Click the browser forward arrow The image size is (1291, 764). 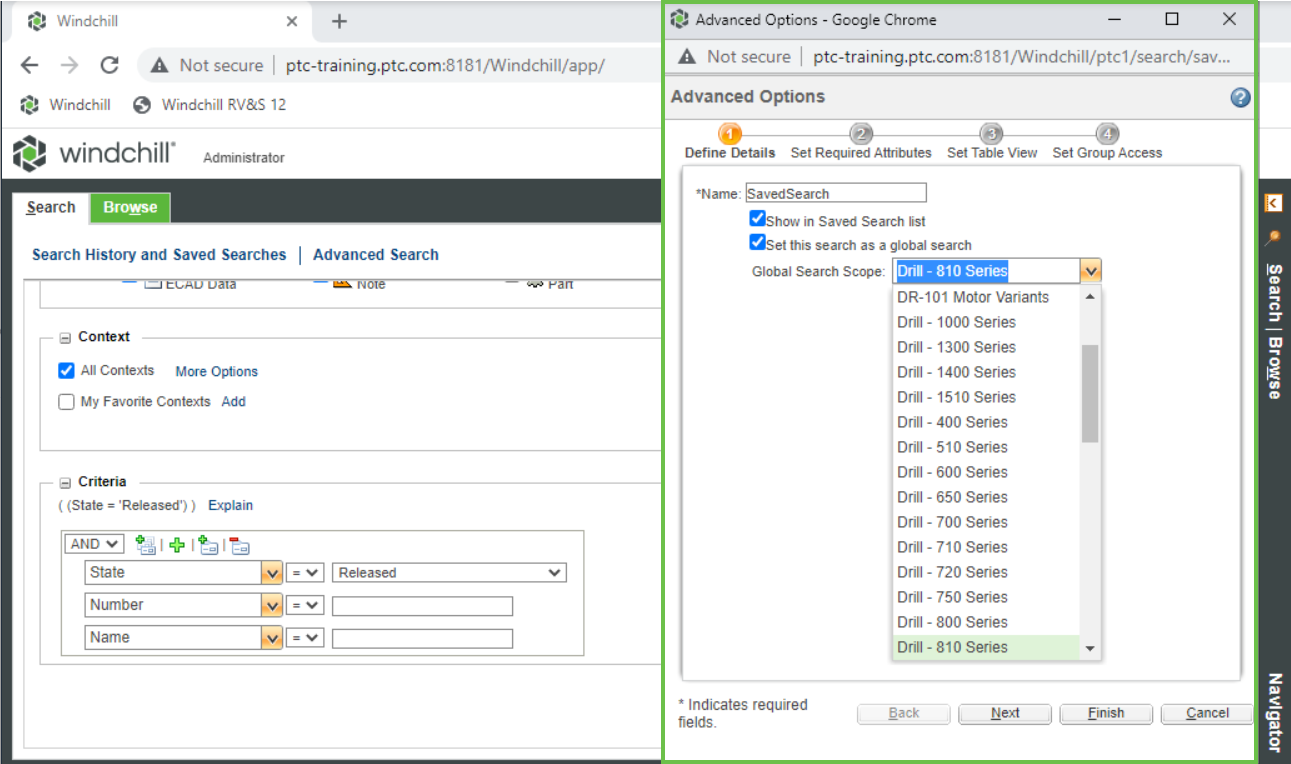(x=69, y=65)
